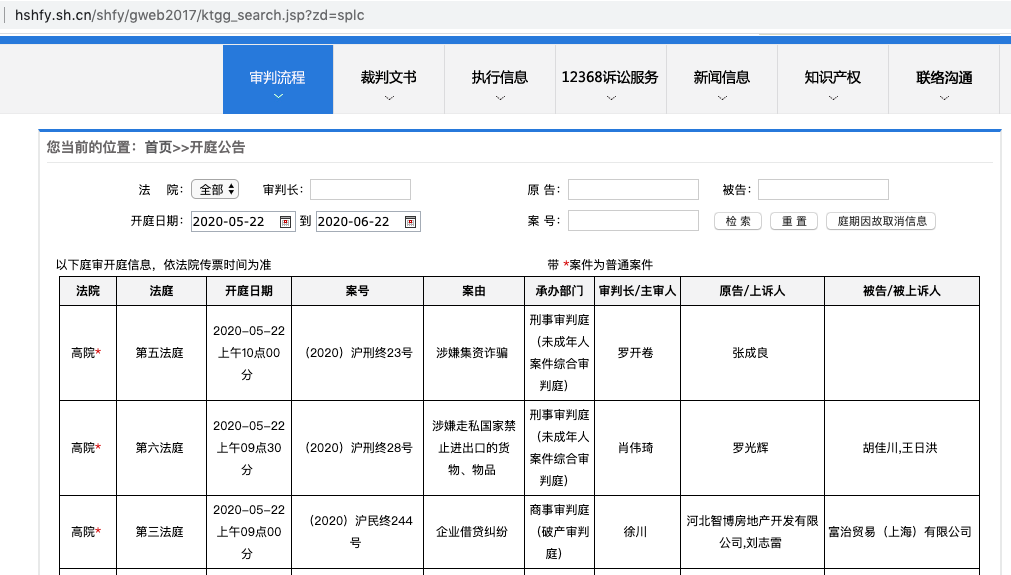The width and height of the screenshot is (1011, 575).
Task: Open the 法院 court dropdown
Action: 215,189
